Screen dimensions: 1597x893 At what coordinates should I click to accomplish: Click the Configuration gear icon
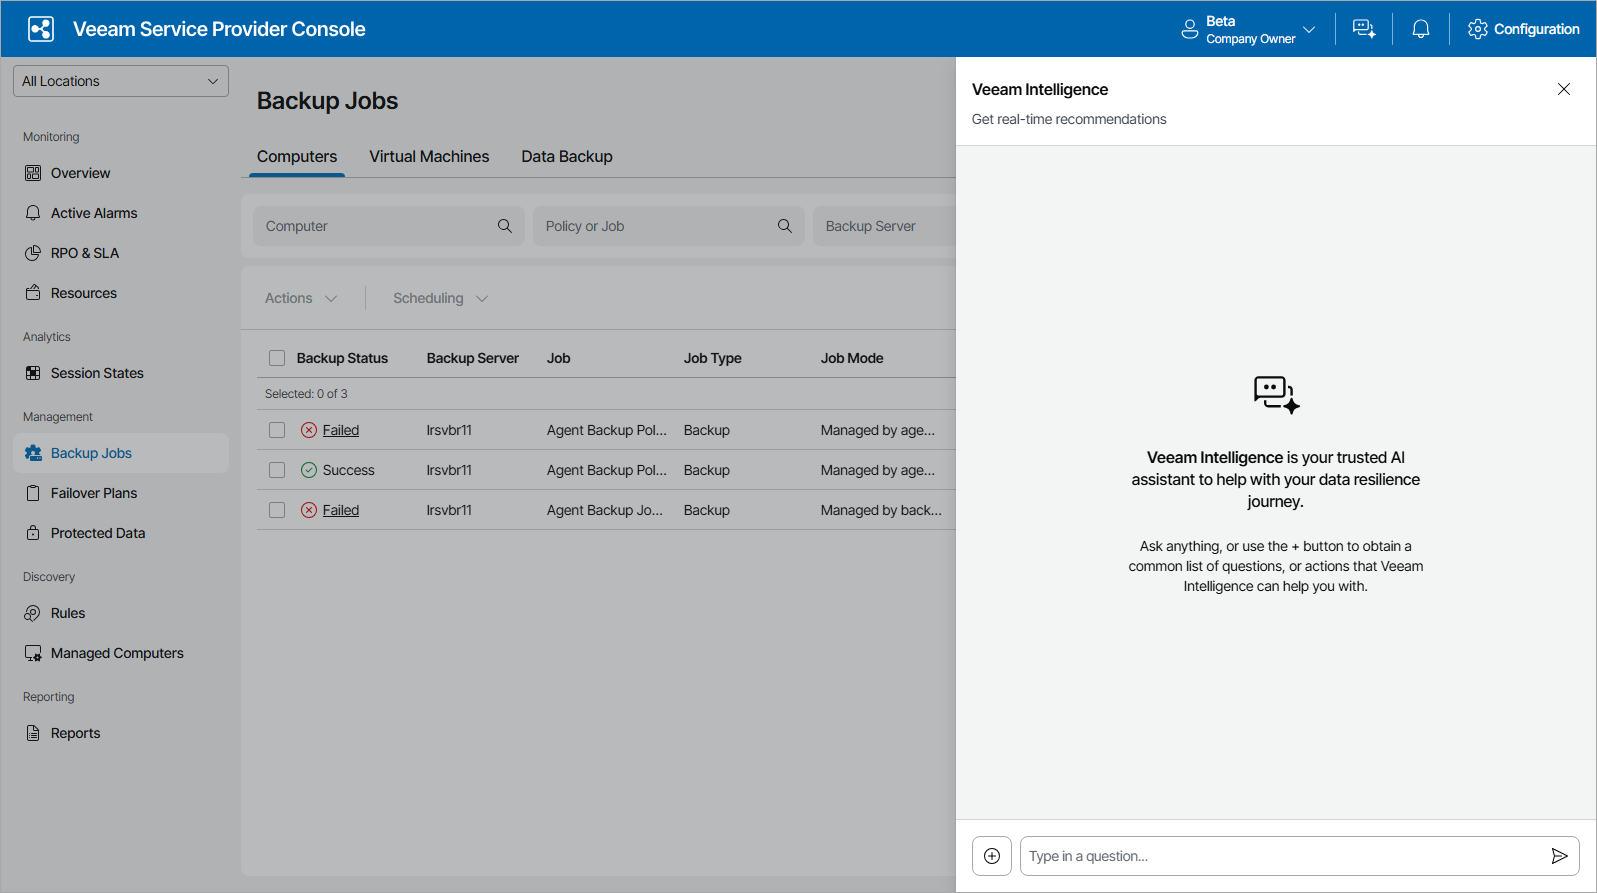pos(1477,29)
